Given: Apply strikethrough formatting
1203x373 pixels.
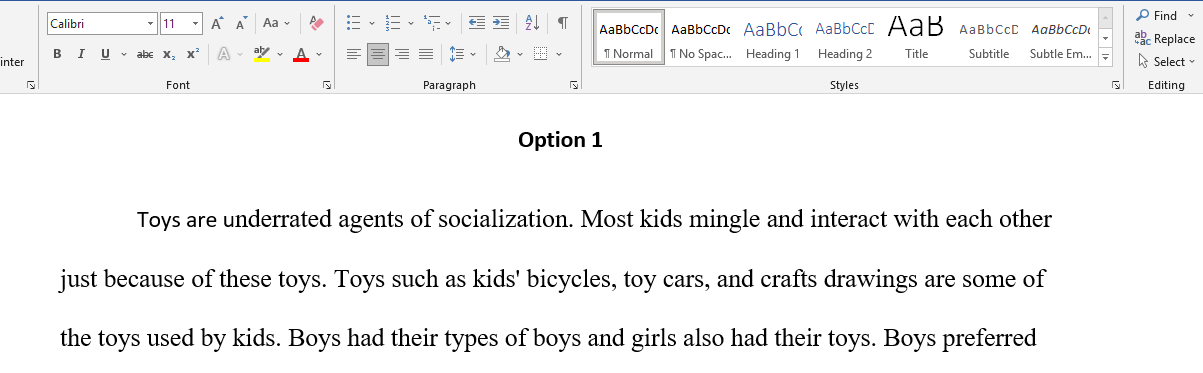Looking at the screenshot, I should pyautogui.click(x=145, y=54).
